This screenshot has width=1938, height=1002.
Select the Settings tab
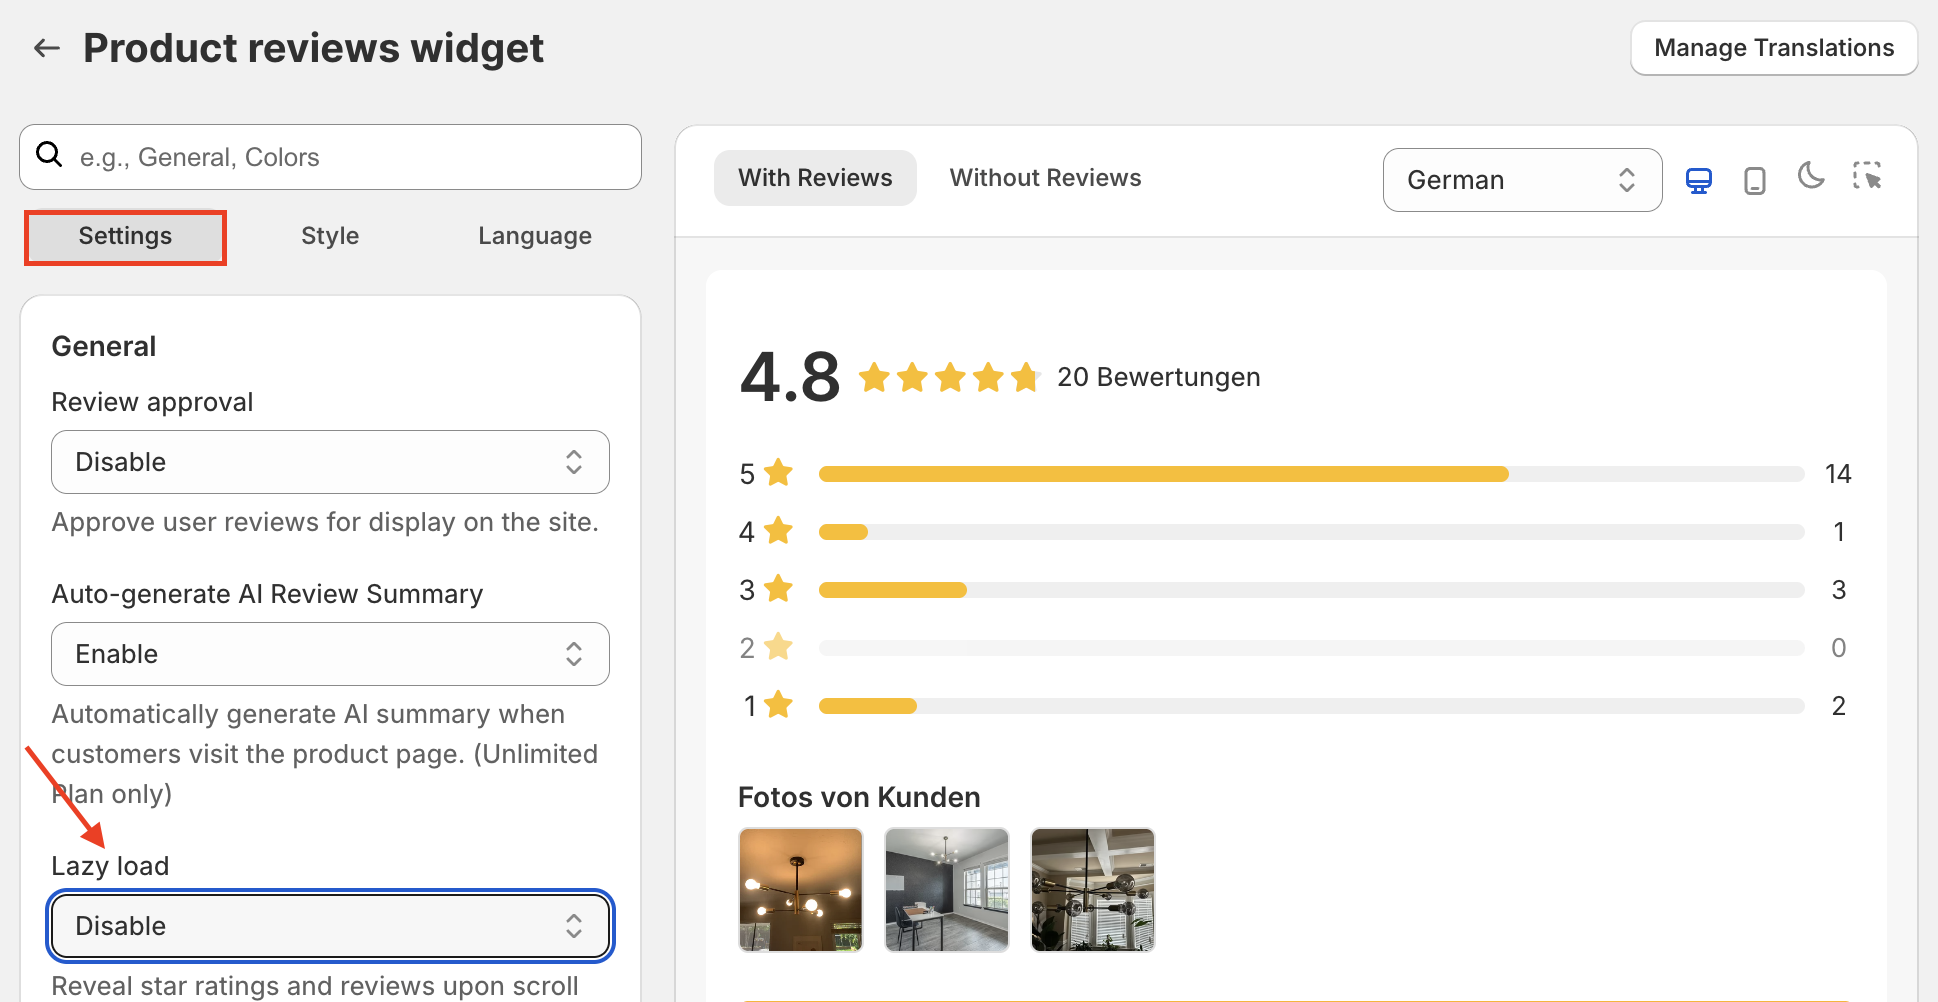tap(125, 237)
